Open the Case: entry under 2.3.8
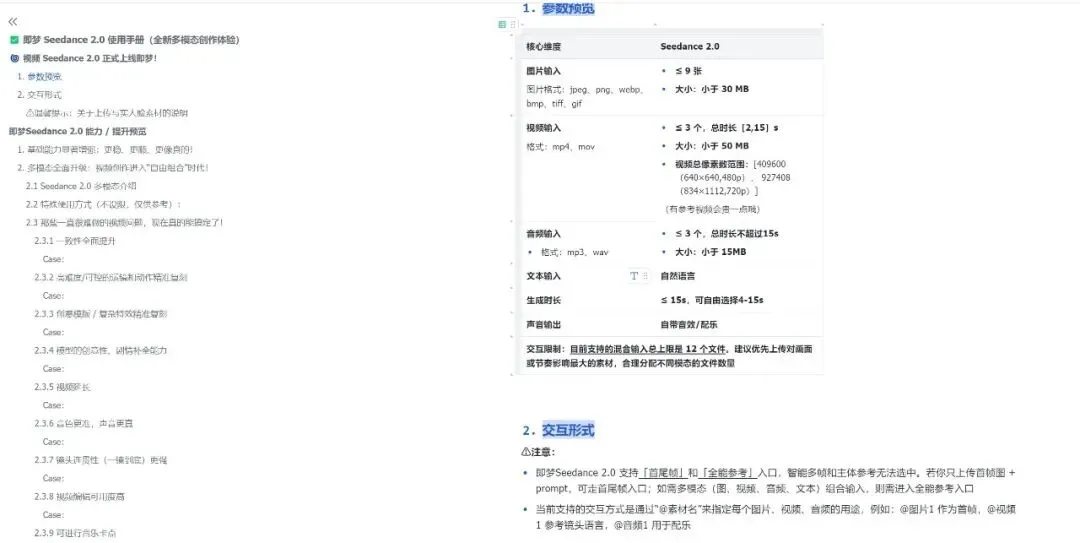The image size is (1080, 543). 53,515
